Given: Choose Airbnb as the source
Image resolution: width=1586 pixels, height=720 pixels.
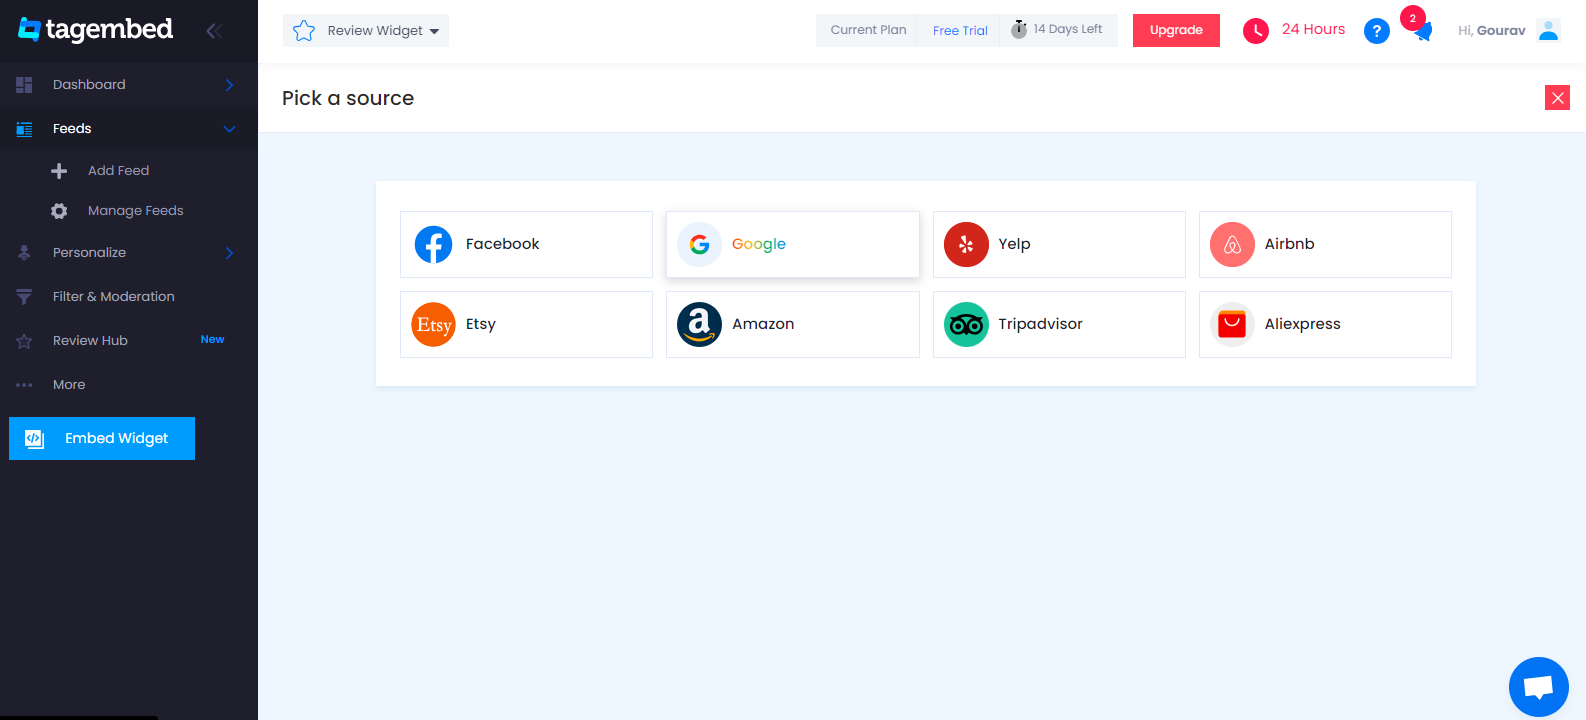Looking at the screenshot, I should coord(1325,244).
